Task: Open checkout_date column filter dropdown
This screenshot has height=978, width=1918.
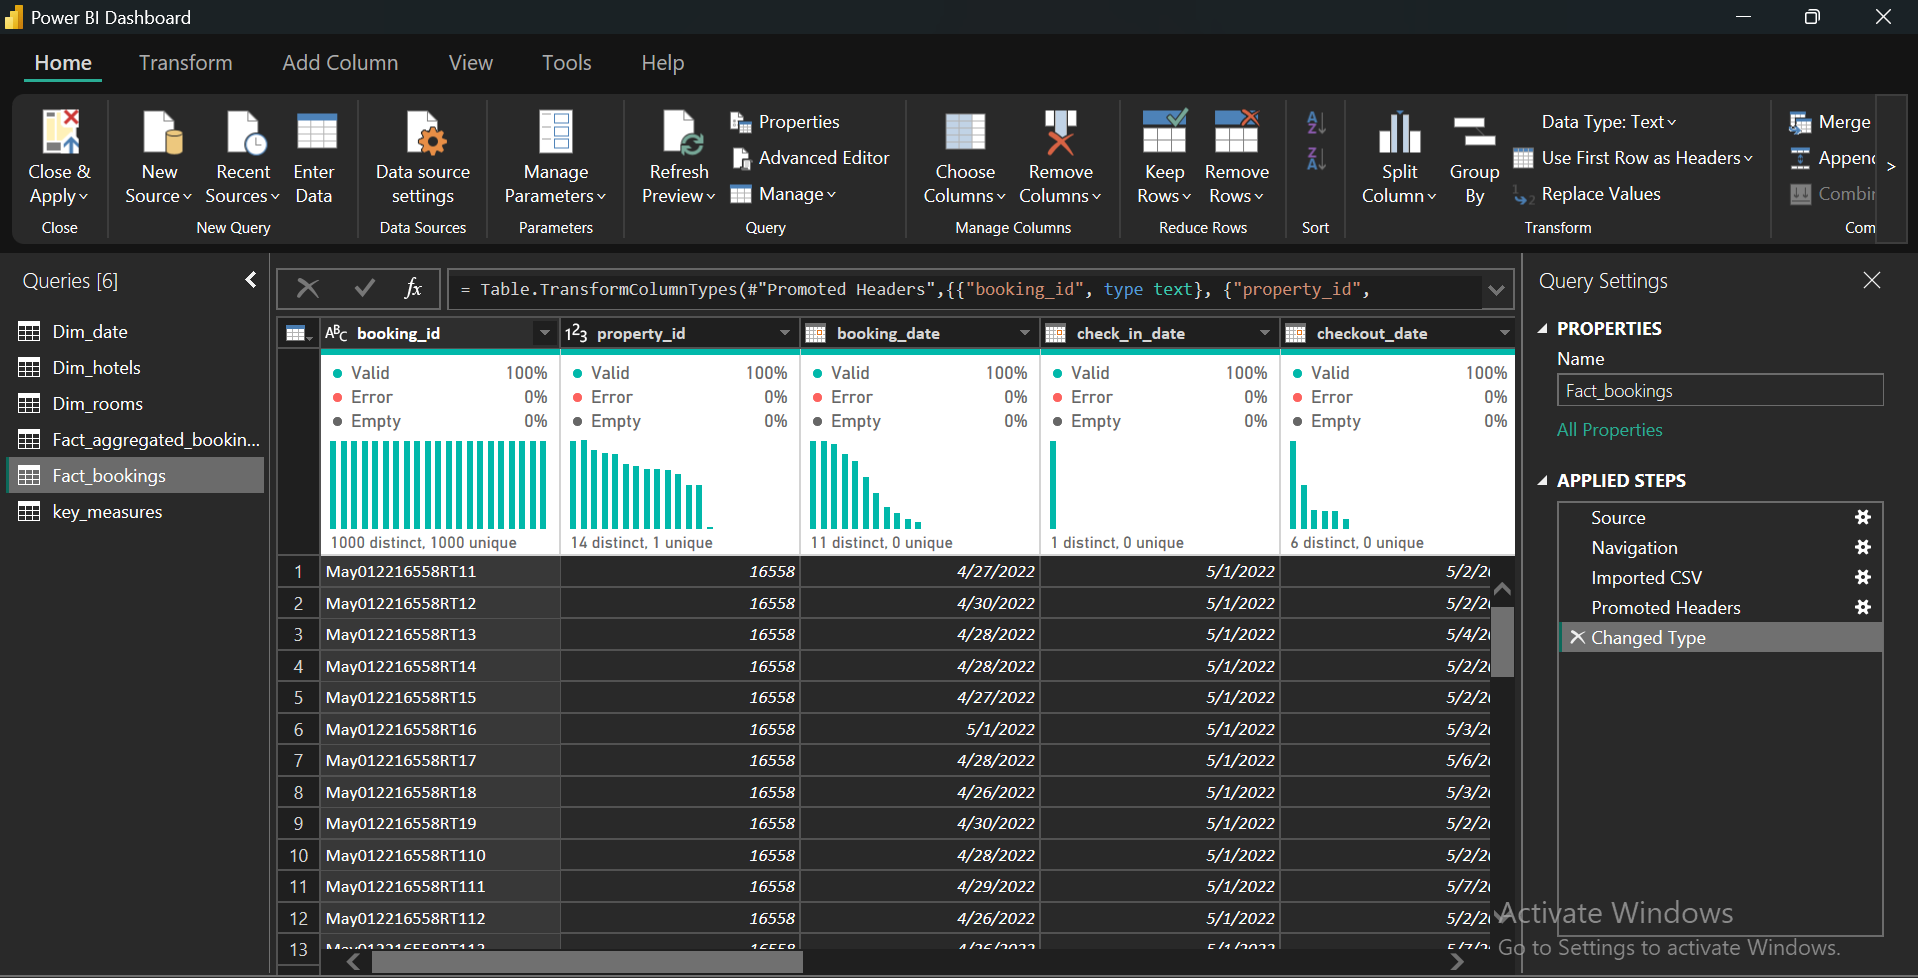Action: [1505, 333]
